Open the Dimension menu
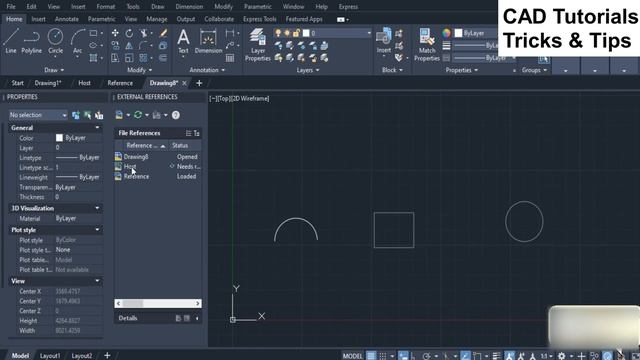640x360 pixels. tap(189, 7)
